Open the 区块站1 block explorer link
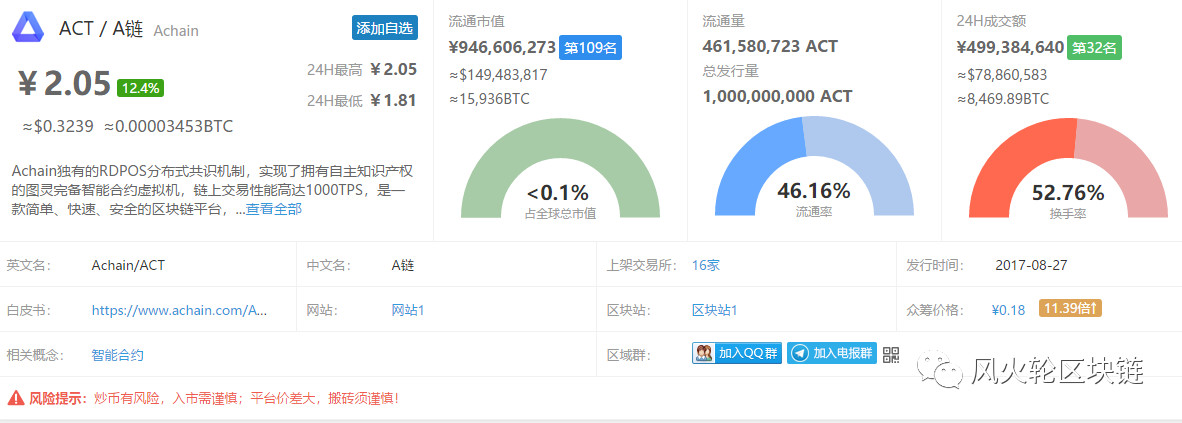Screen dimensions: 1182x423 715,310
